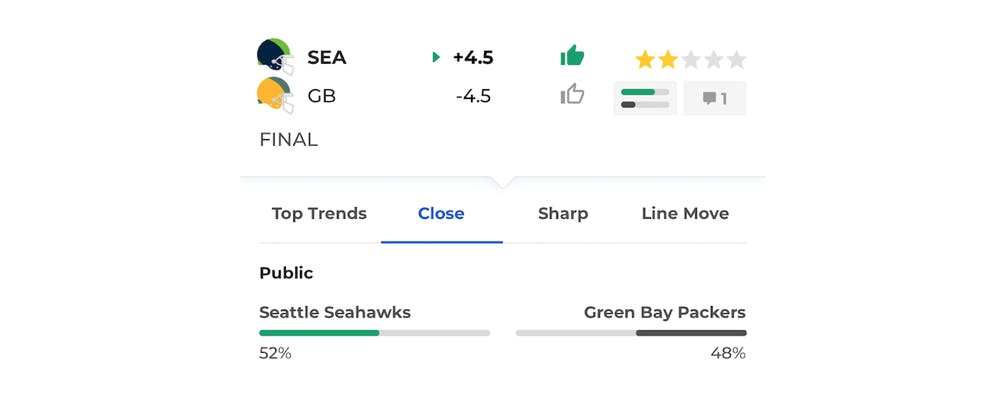Click the Green Bay Packers helmet icon
The height and width of the screenshot is (400, 992).
tap(274, 96)
